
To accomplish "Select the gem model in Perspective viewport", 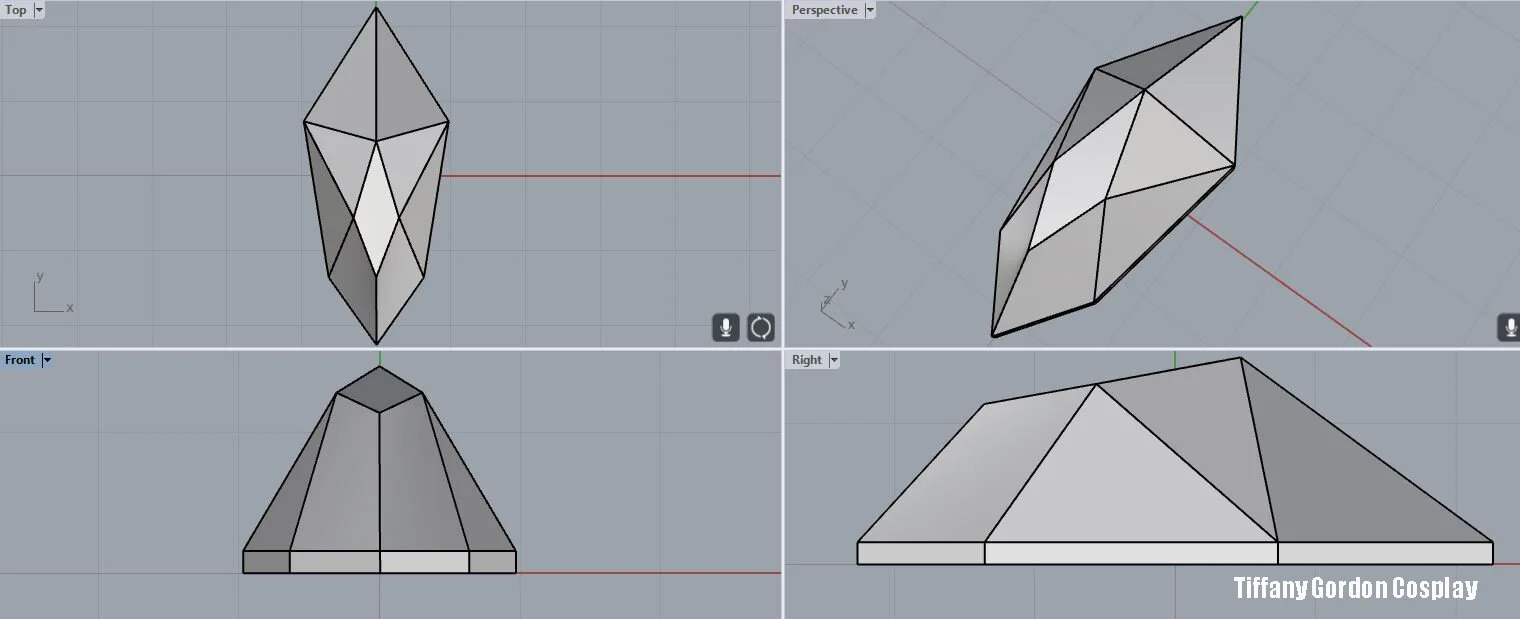I will (1118, 178).
